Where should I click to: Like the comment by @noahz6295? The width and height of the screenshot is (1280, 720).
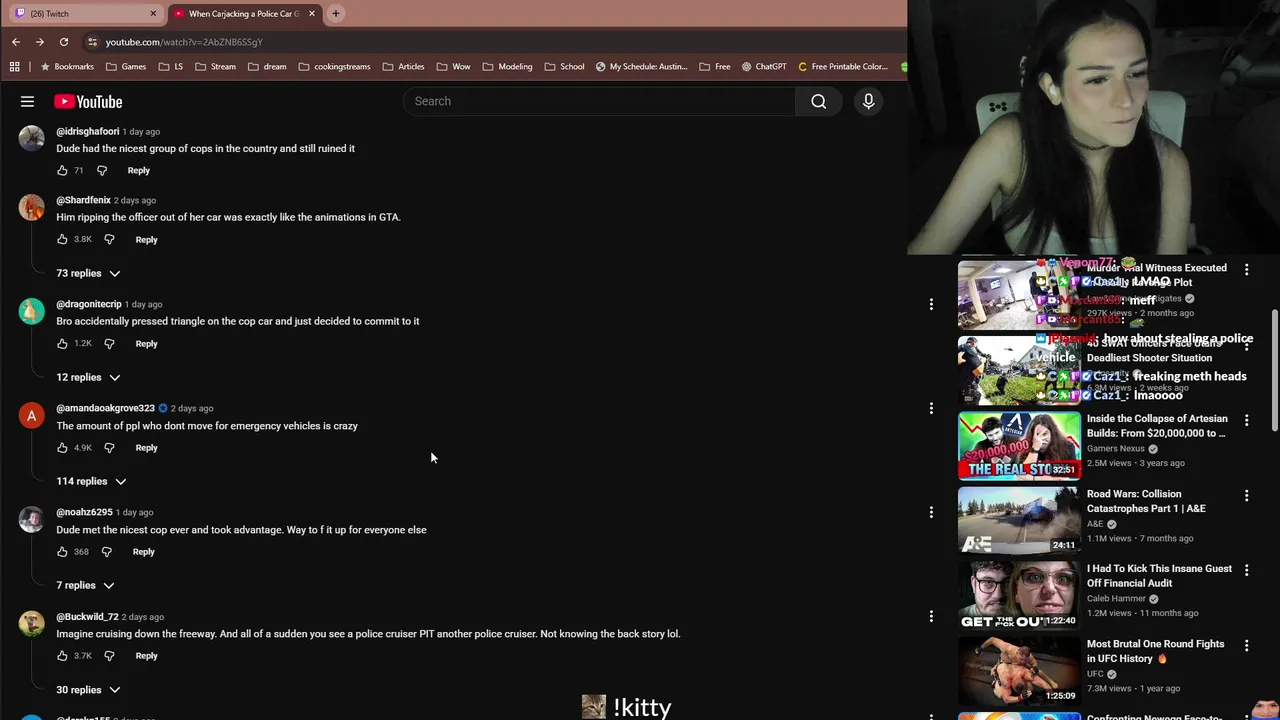pyautogui.click(x=62, y=551)
